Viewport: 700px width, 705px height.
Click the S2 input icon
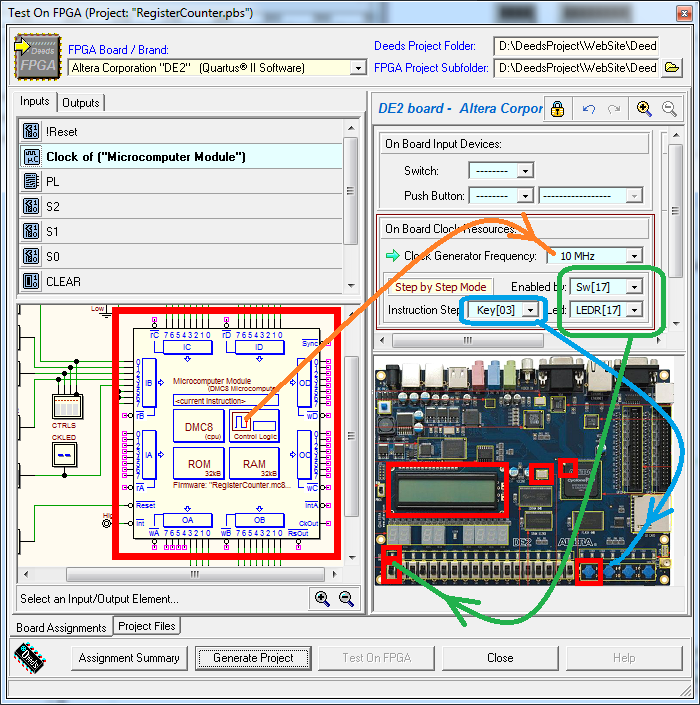[x=31, y=206]
